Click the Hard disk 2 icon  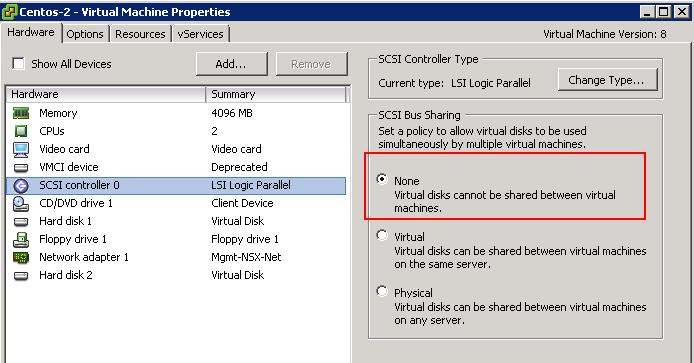pos(21,276)
